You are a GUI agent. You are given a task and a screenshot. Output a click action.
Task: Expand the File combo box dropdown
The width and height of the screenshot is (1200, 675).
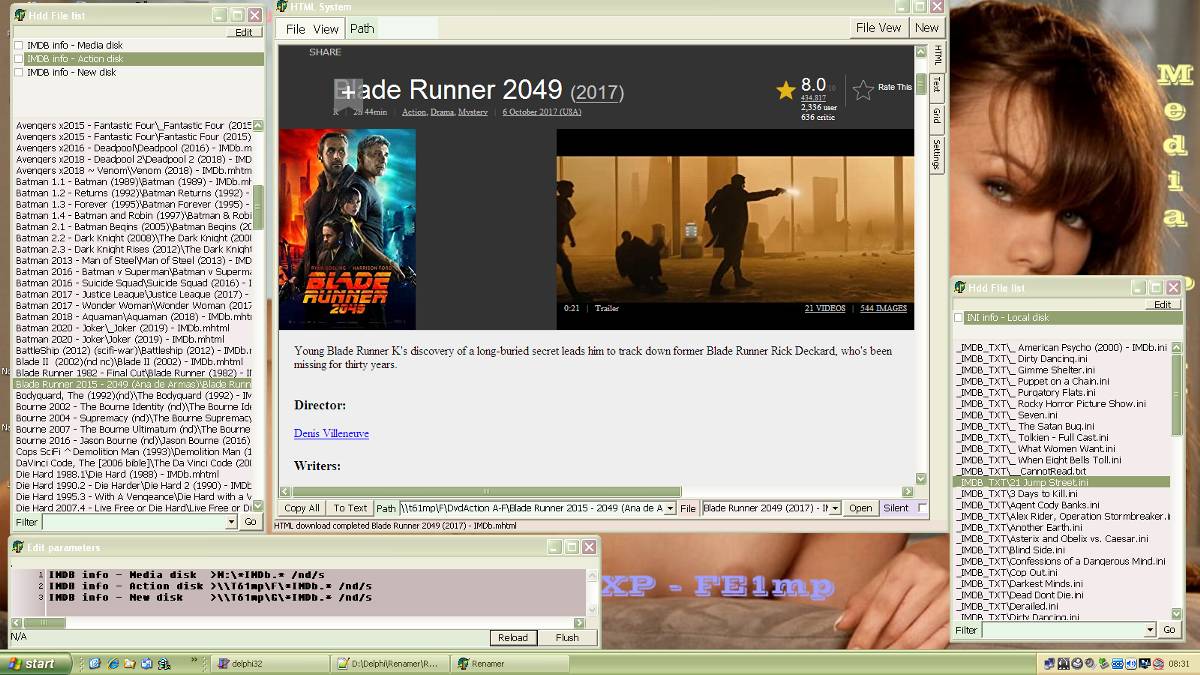pyautogui.click(x=835, y=508)
